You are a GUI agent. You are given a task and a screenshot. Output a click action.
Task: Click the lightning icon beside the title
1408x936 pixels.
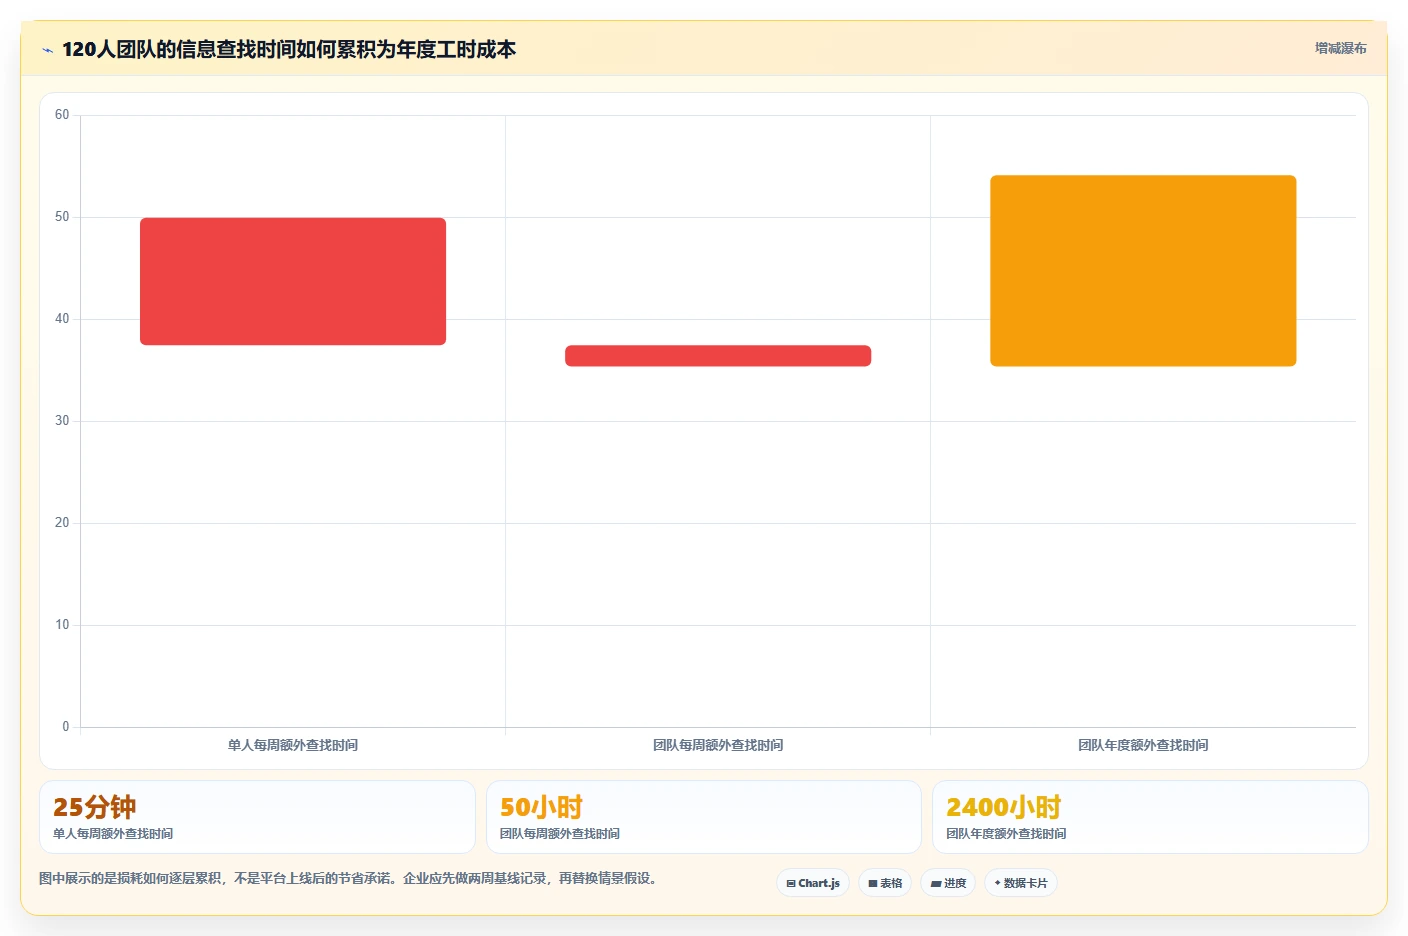tap(47, 50)
